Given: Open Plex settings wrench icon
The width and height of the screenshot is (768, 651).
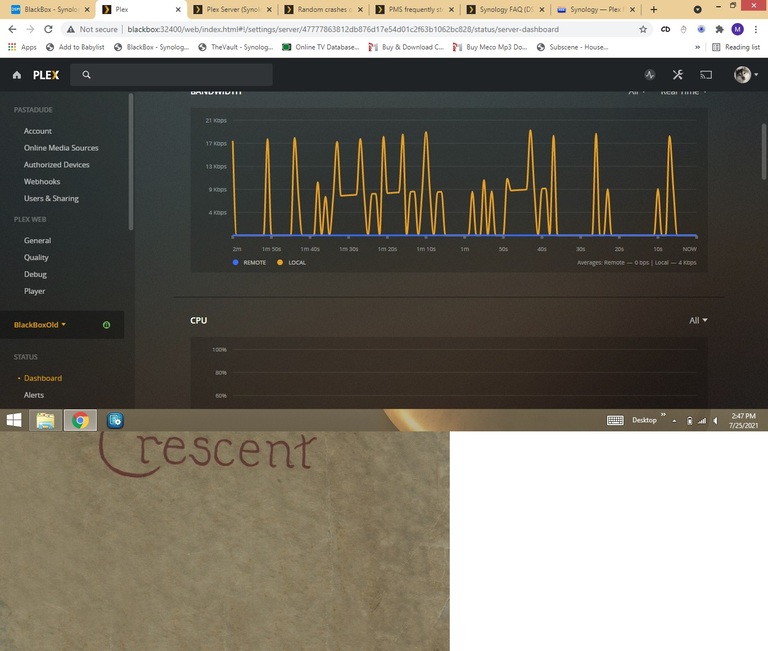Looking at the screenshot, I should click(678, 75).
